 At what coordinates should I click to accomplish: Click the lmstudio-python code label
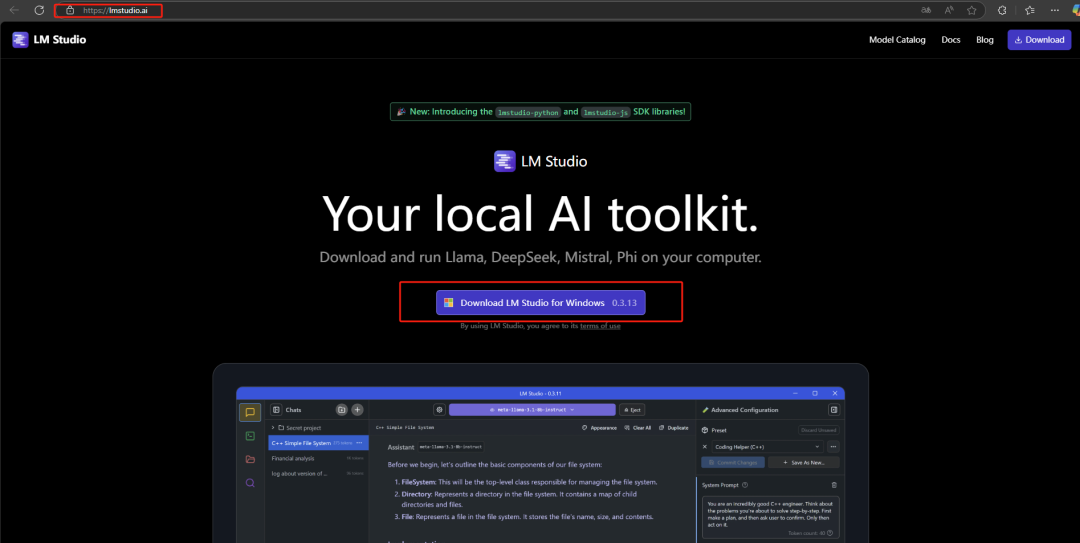click(528, 112)
